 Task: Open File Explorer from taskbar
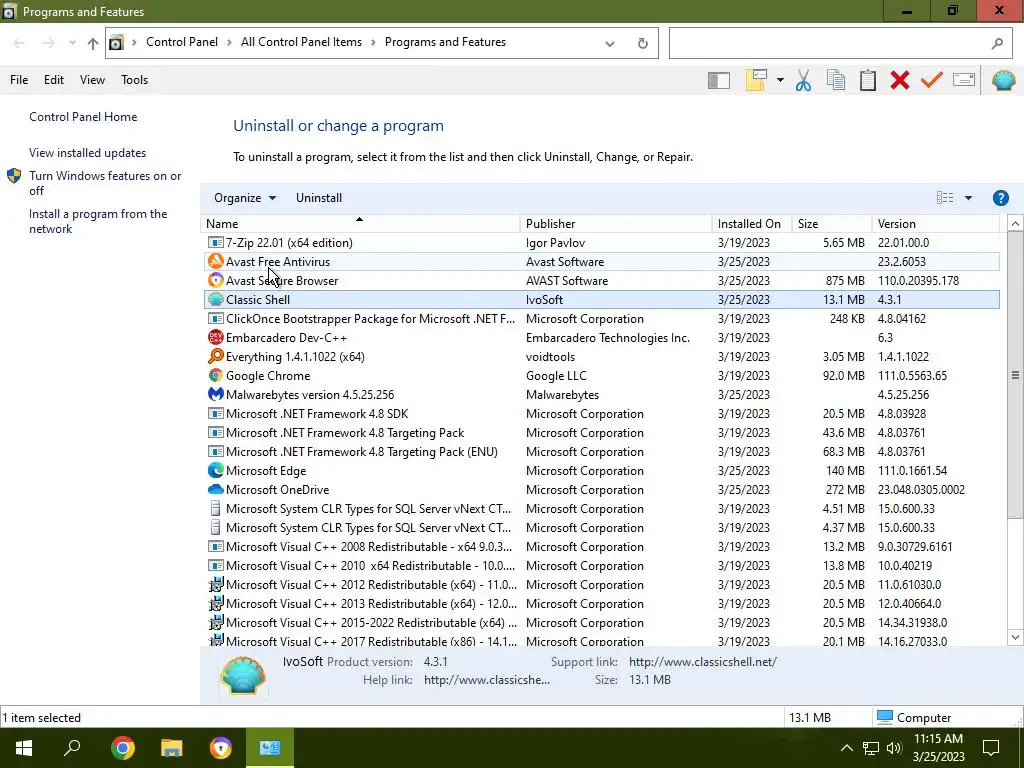click(172, 748)
